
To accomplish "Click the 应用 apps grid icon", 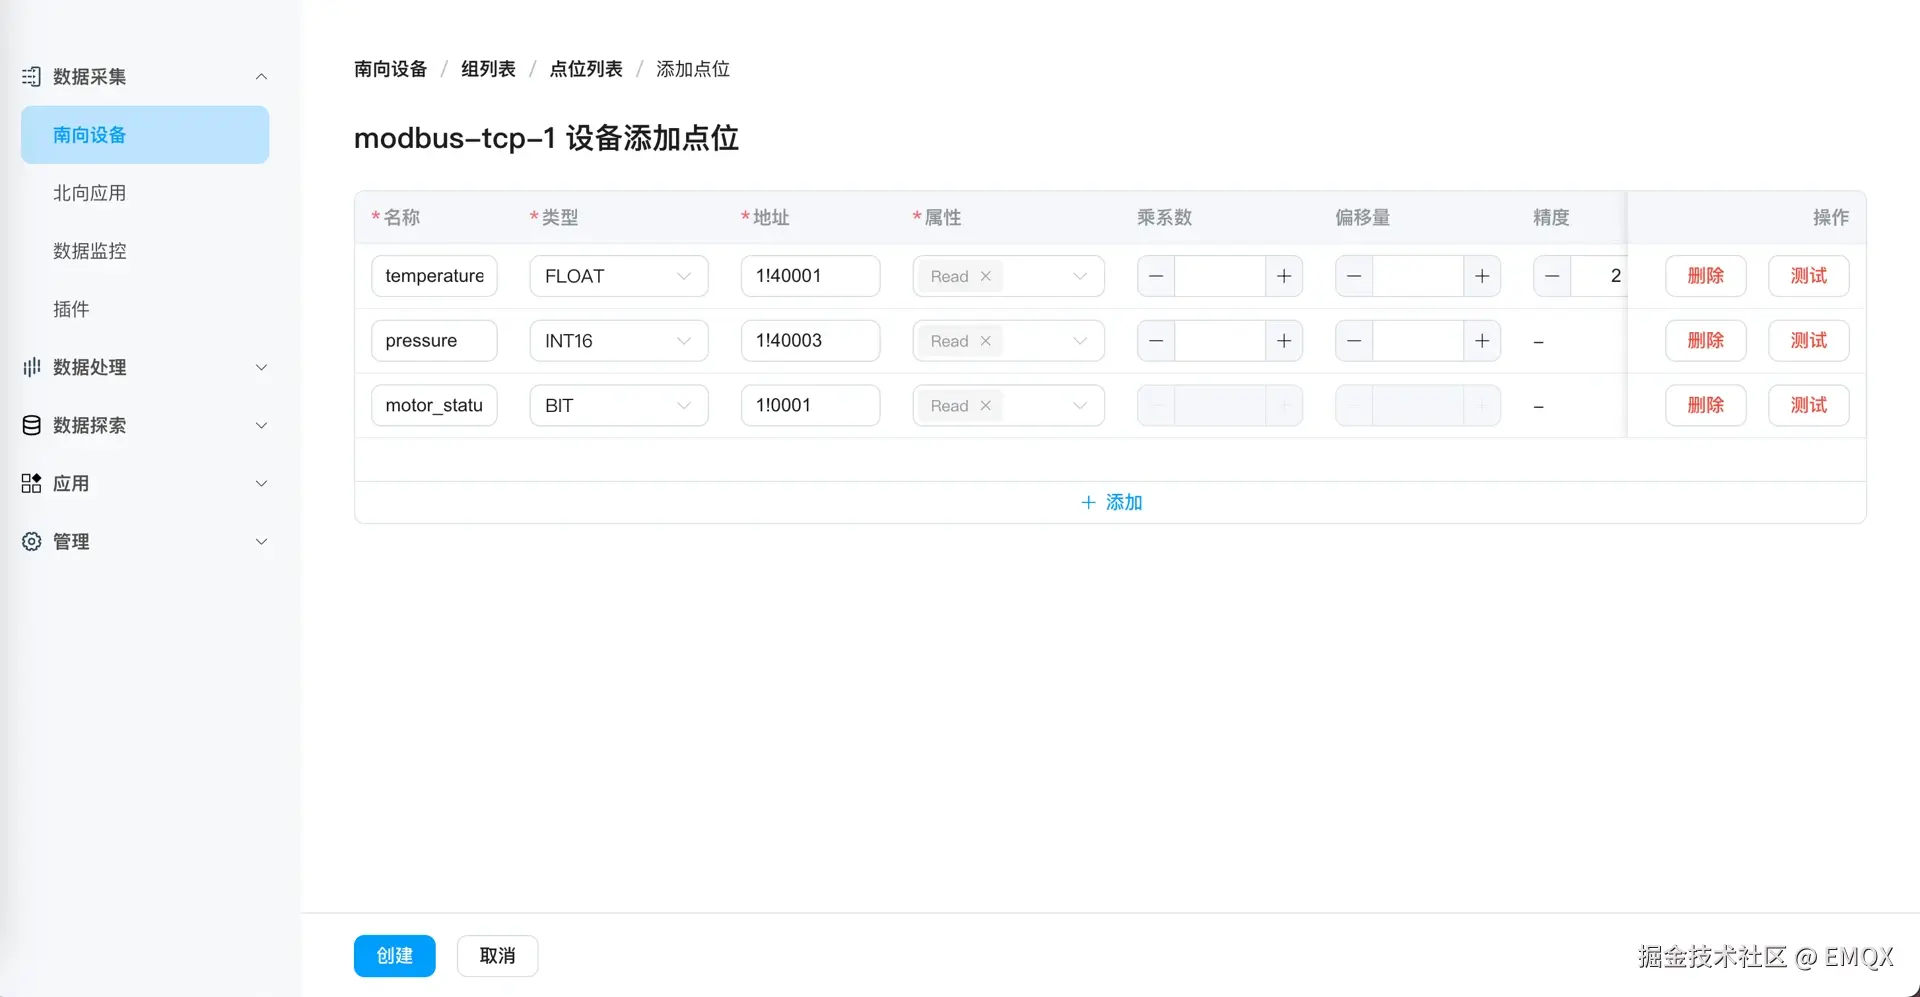I will tap(31, 483).
